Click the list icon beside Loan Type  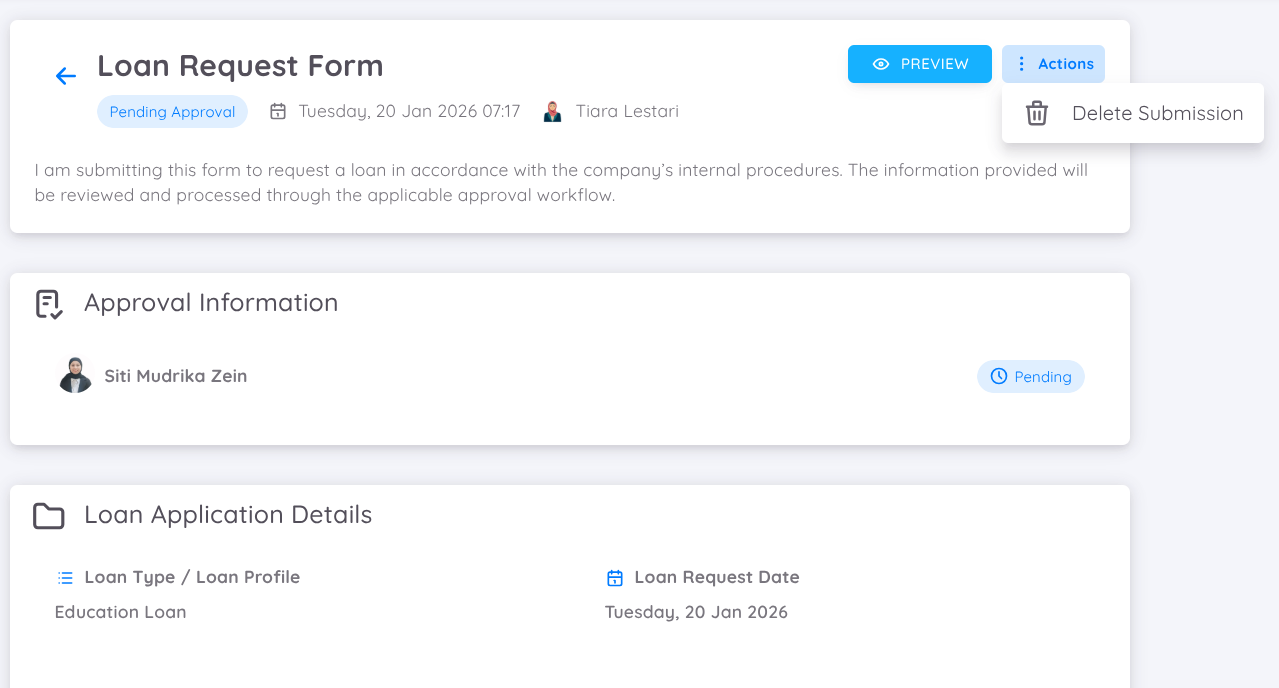[66, 578]
